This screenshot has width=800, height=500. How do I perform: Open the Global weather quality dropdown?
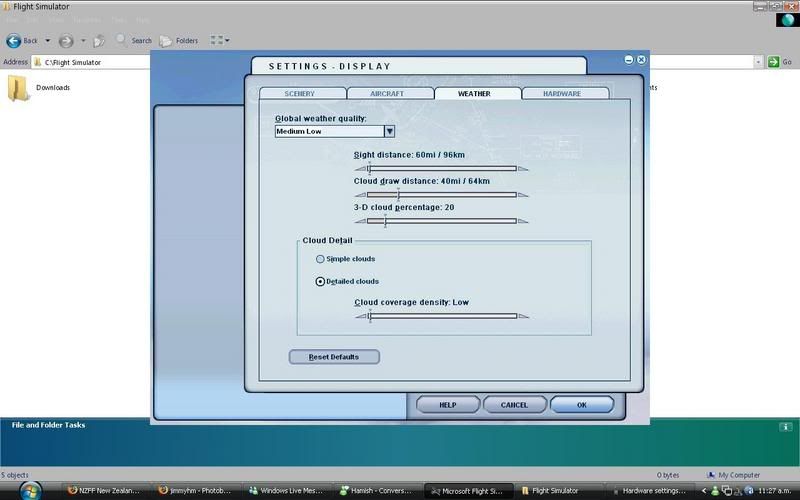[x=390, y=131]
